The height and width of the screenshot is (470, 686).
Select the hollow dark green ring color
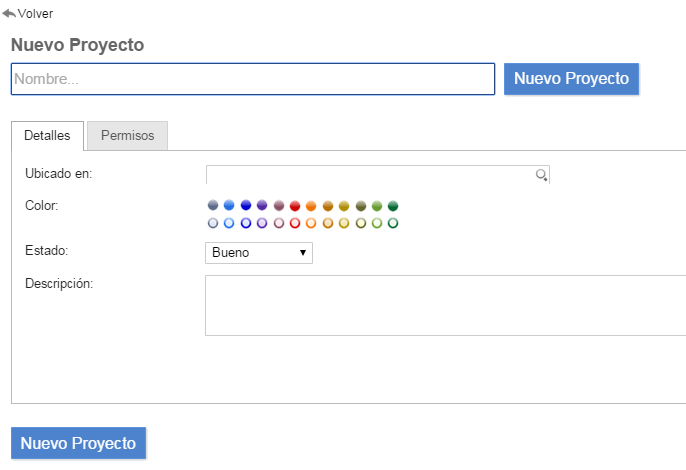click(x=393, y=223)
